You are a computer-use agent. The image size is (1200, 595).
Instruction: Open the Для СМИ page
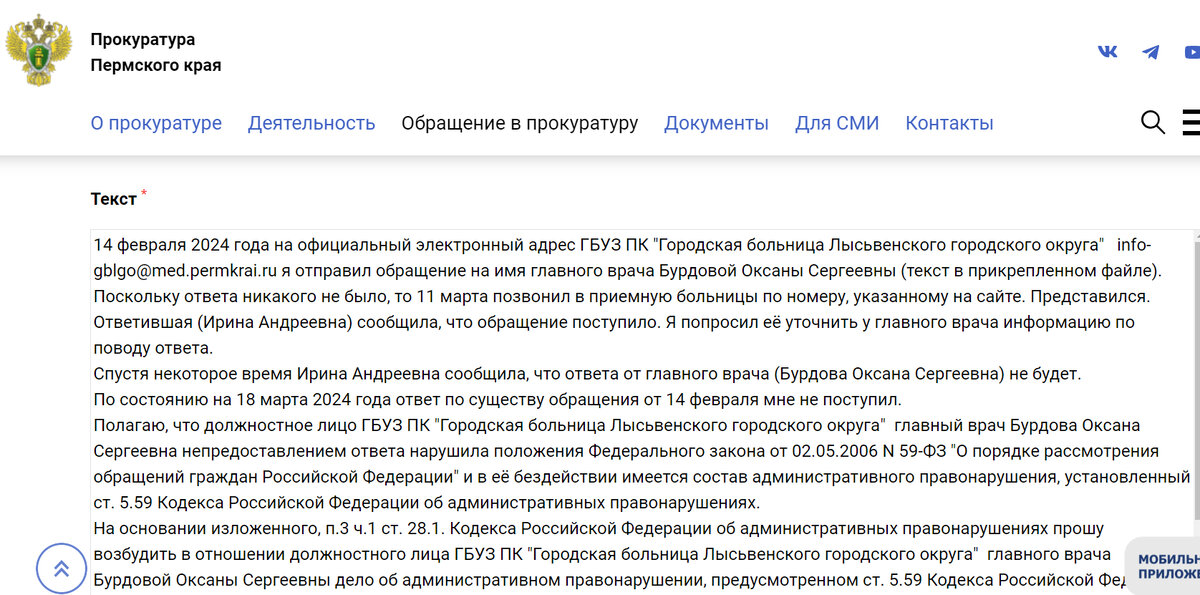837,123
